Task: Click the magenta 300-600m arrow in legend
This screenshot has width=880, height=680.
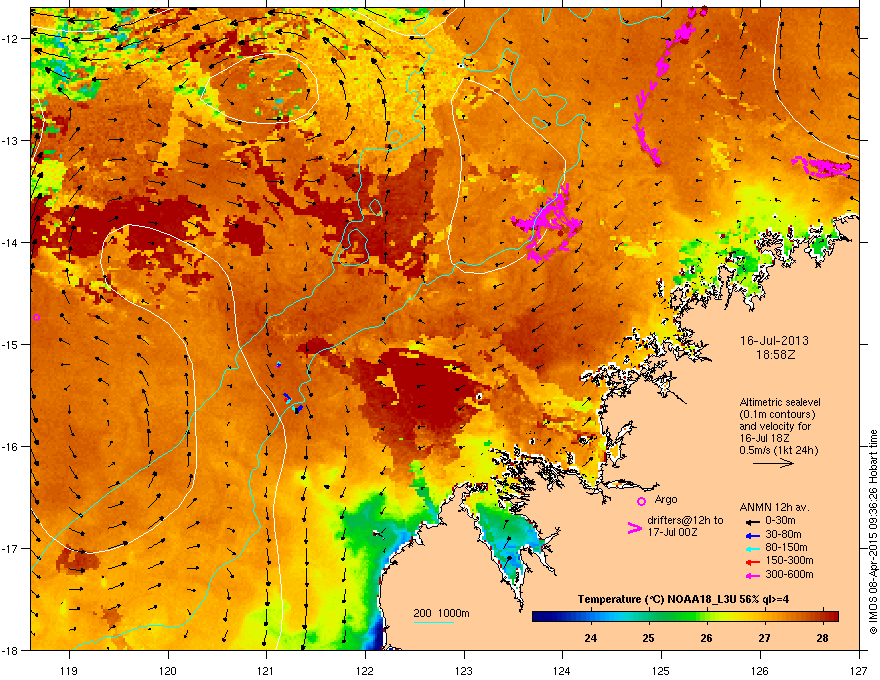Action: click(x=753, y=575)
